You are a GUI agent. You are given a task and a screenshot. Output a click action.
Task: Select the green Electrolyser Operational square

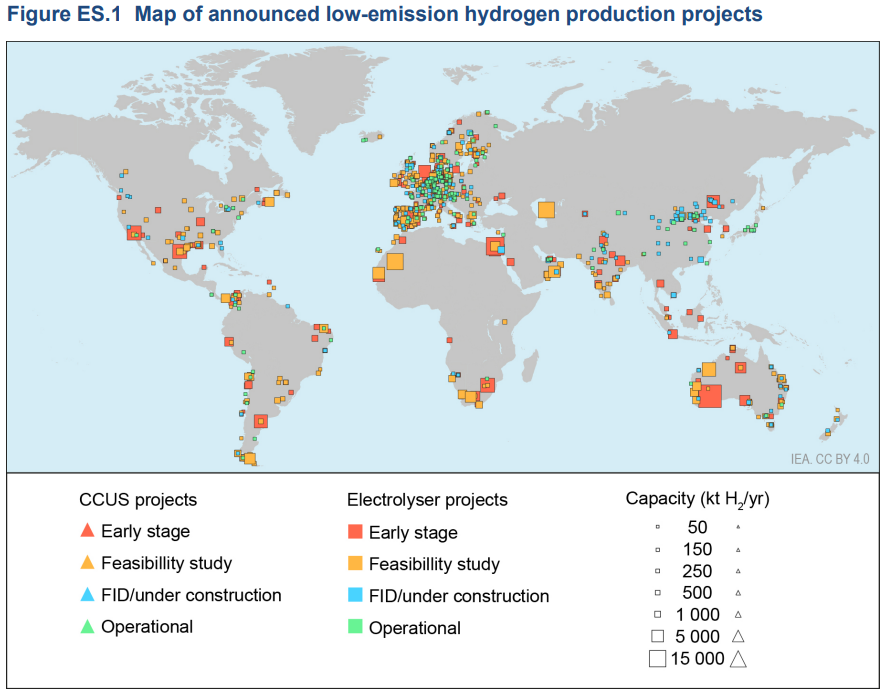coord(355,627)
